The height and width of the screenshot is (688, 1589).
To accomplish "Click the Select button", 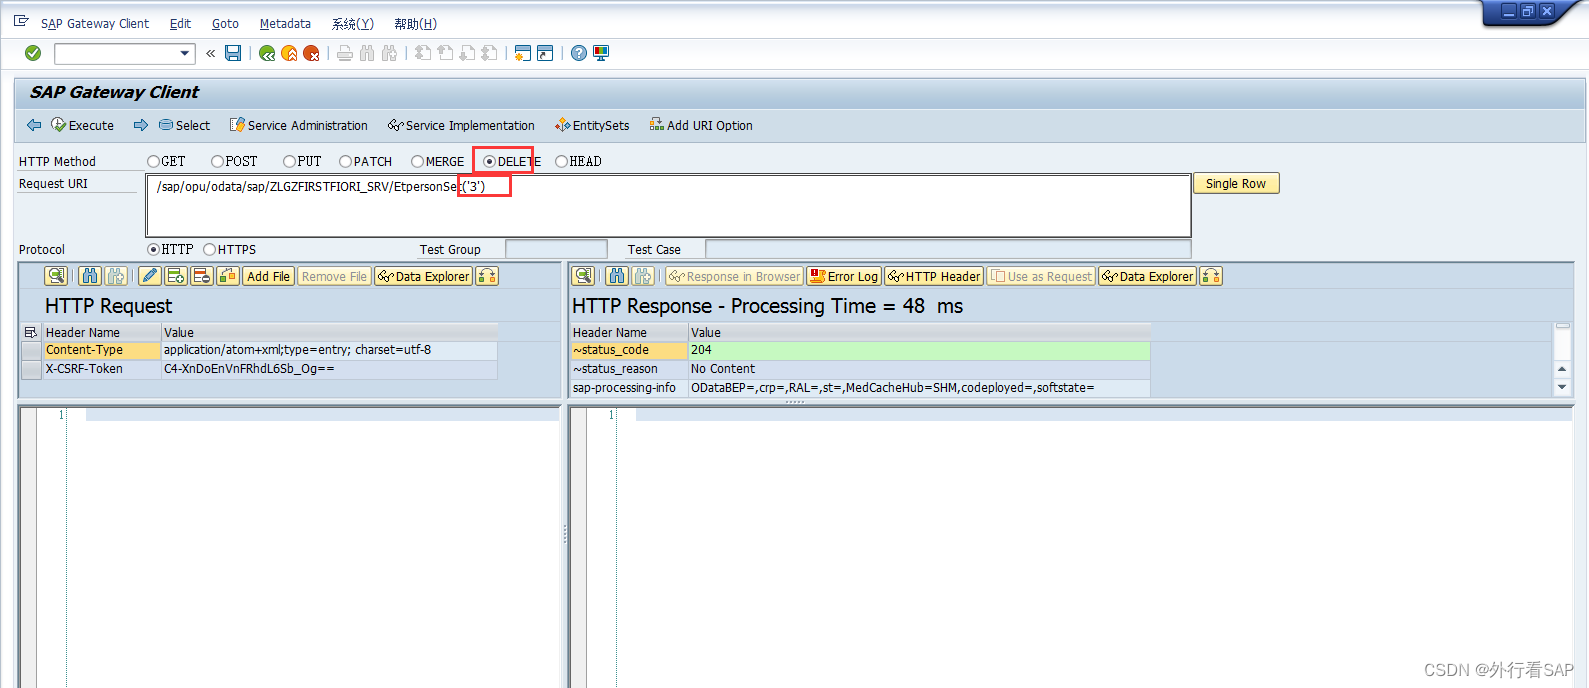I will point(185,125).
